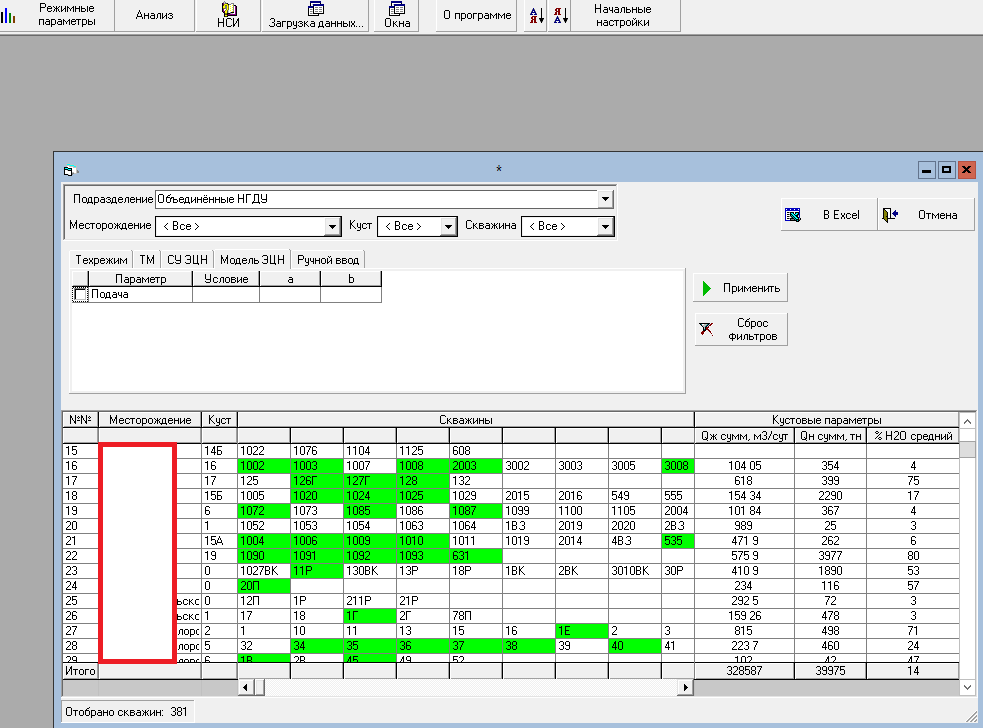This screenshot has width=983, height=728.
Task: Click the % H2O средний header
Action: pos(913,436)
